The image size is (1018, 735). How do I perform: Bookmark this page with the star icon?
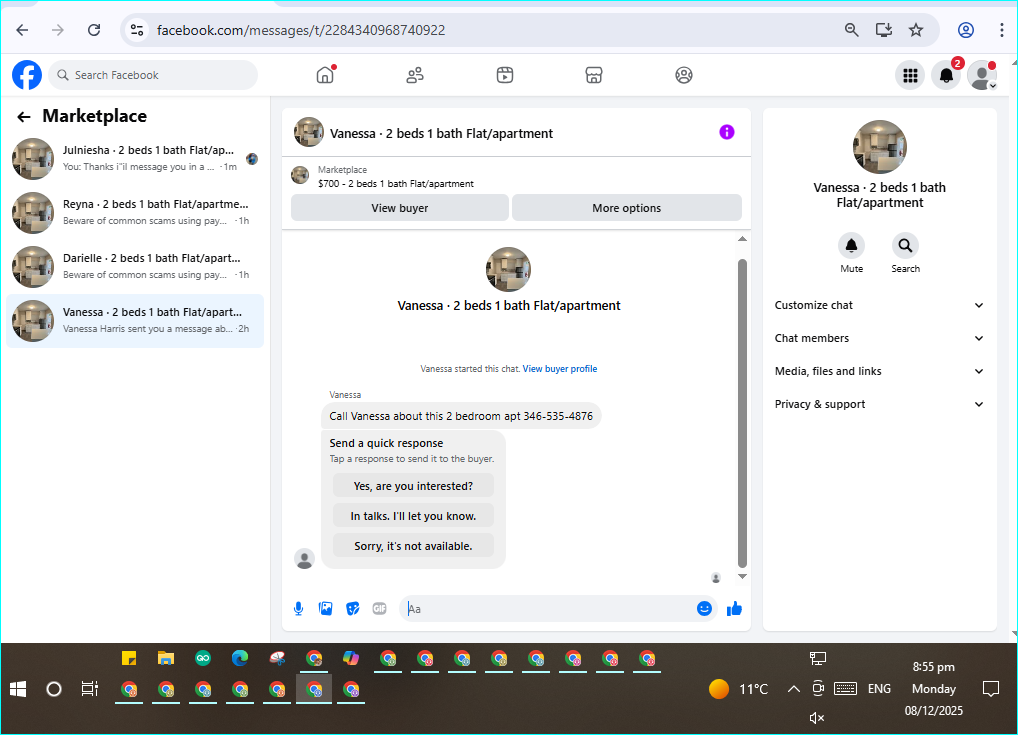[x=916, y=30]
